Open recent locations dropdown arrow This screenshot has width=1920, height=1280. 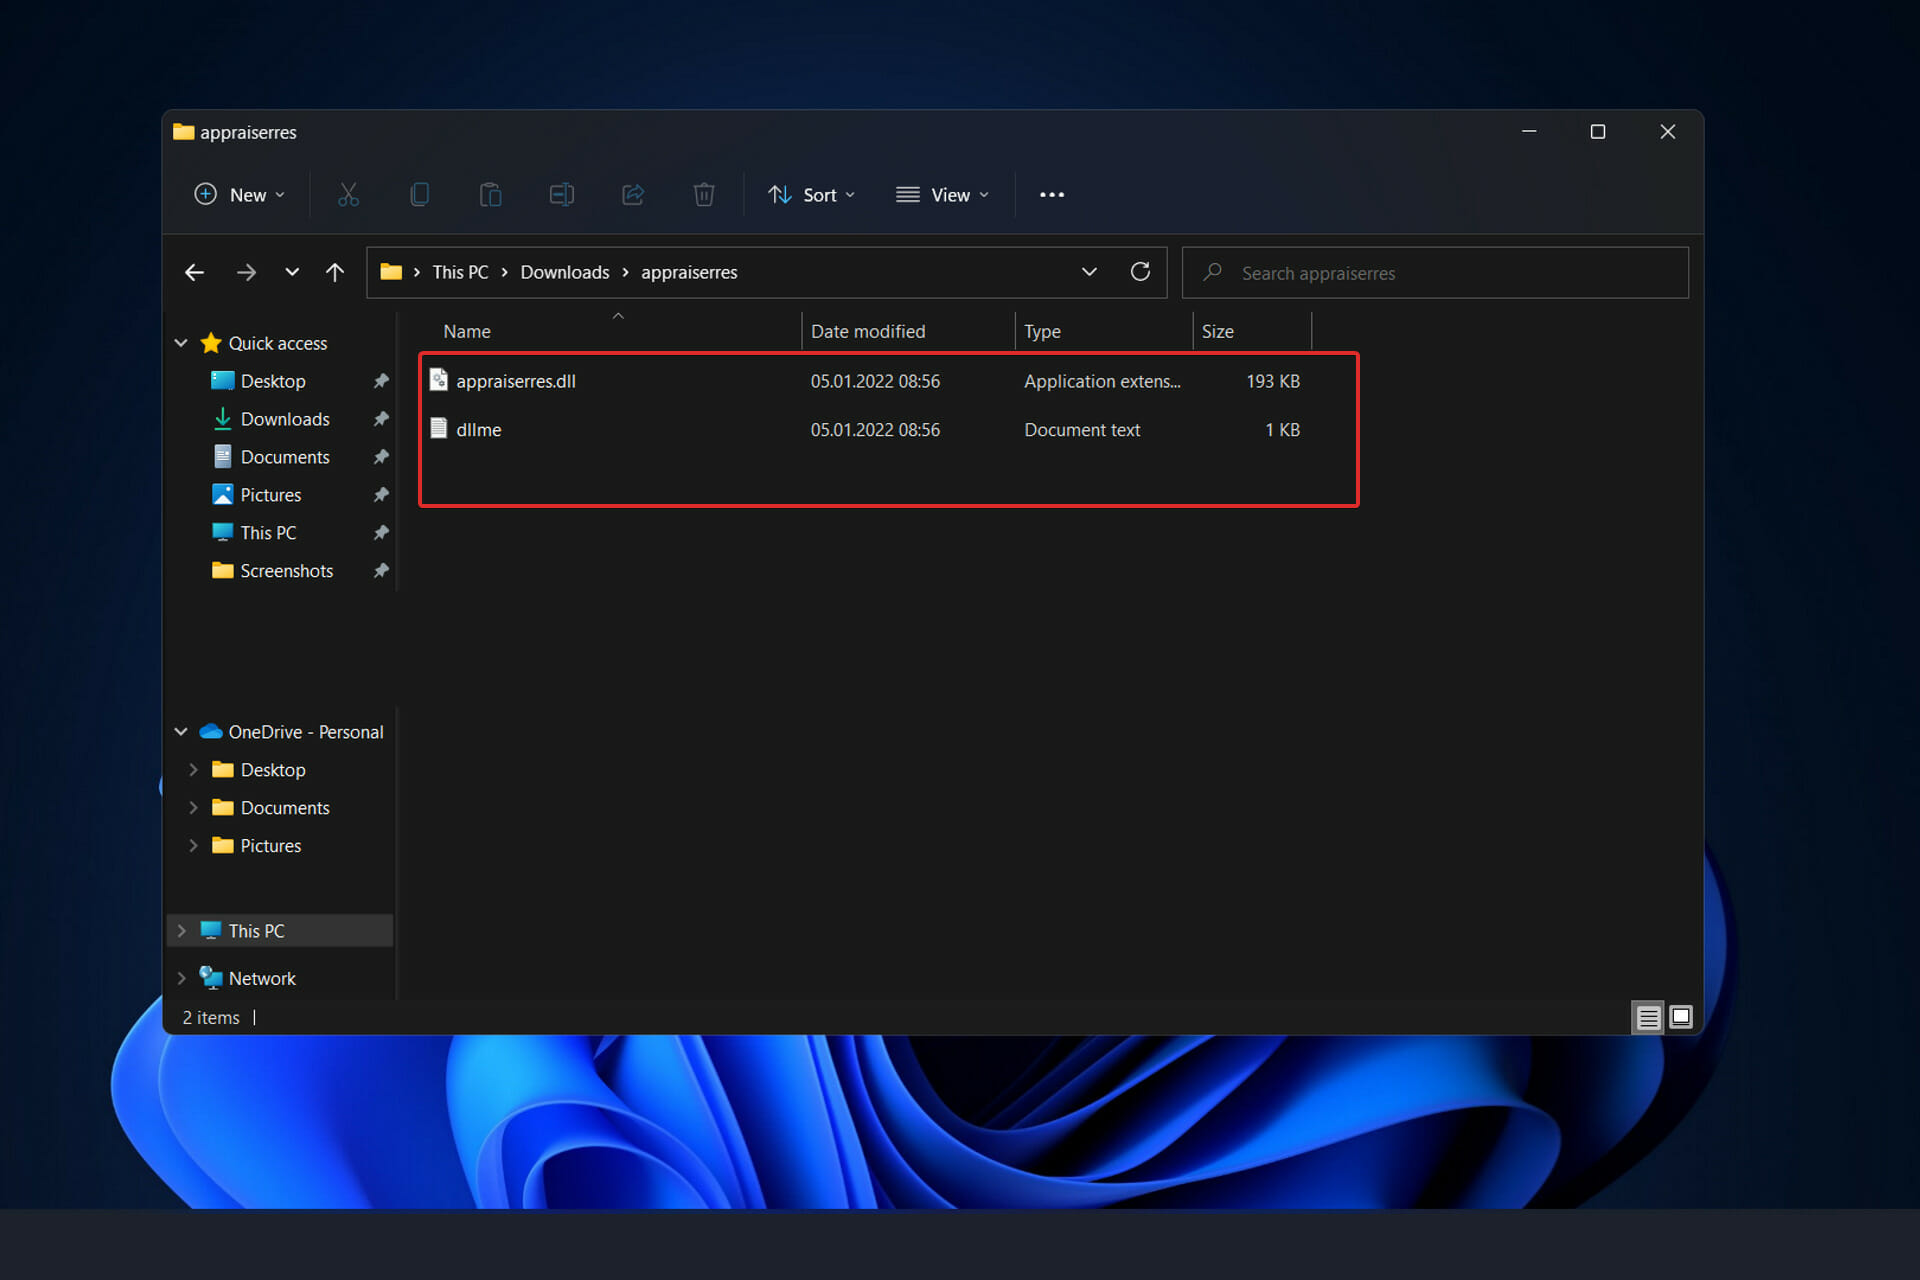tap(292, 272)
